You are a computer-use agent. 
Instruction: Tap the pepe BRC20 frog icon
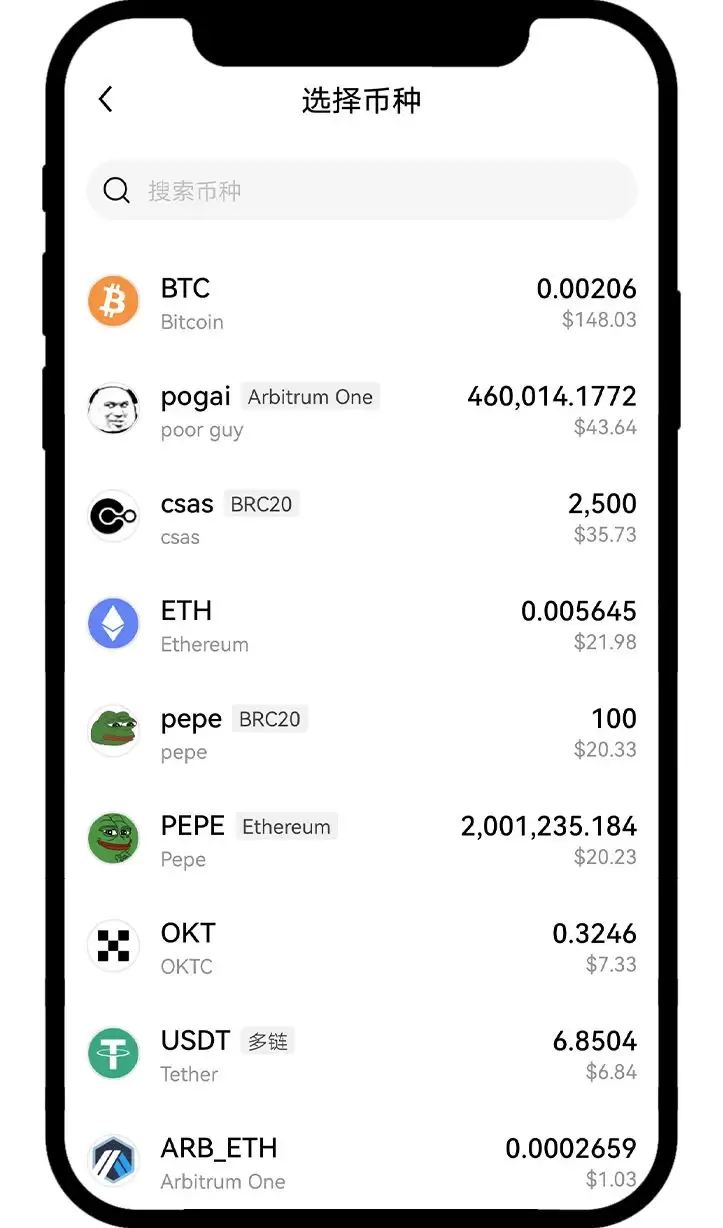coord(113,731)
